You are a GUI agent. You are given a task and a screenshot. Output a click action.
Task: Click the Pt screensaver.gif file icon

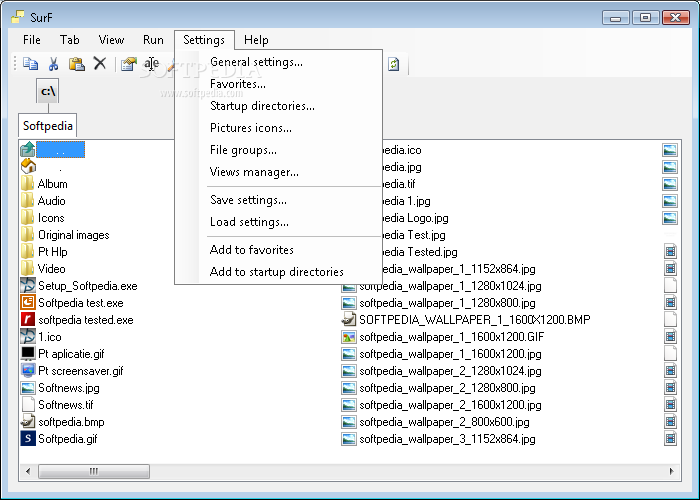[28, 370]
